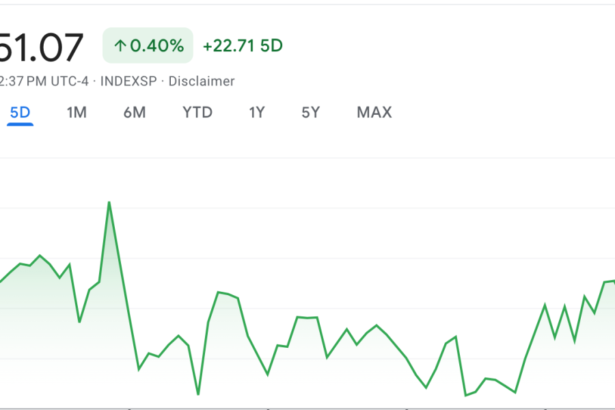Click the blue underline beneath 5D tab
This screenshot has height=410, width=615.
tap(20, 124)
